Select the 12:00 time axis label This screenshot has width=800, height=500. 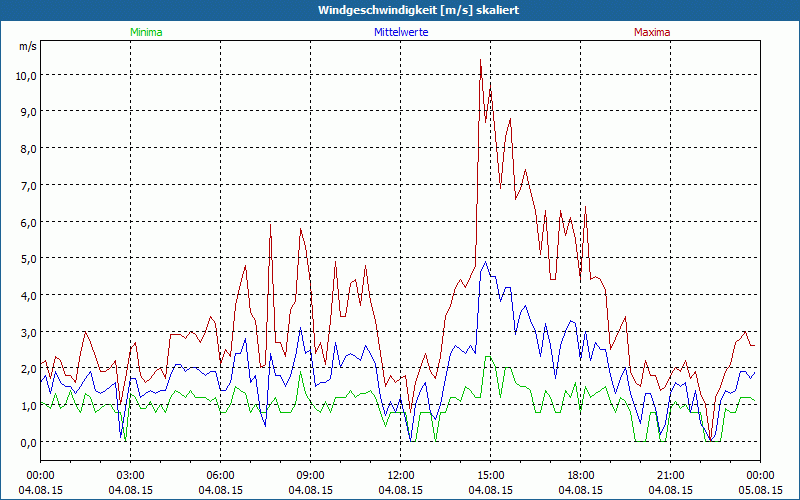(400, 475)
